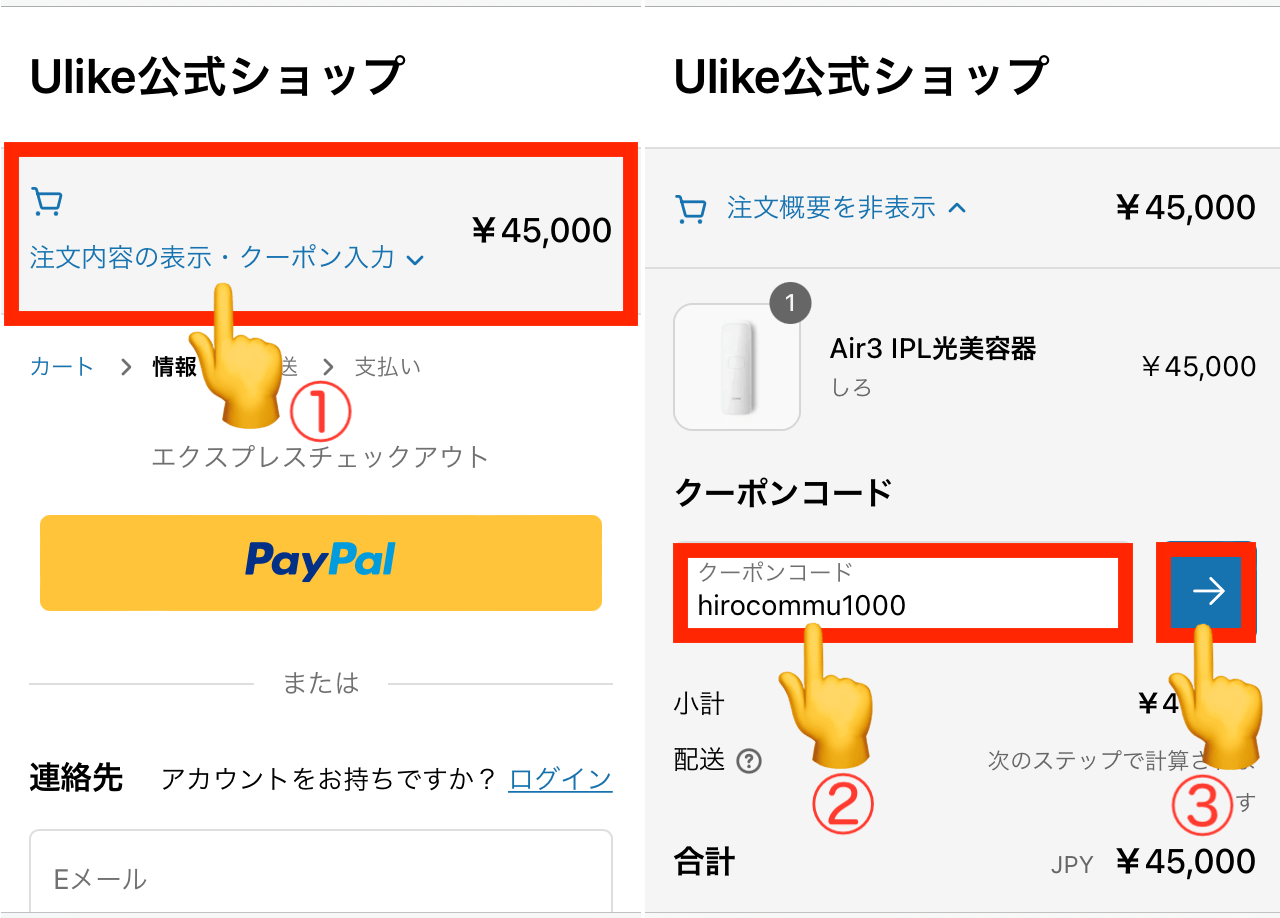Click the ログイン link
Image resolution: width=1280 pixels, height=918 pixels.
(560, 779)
